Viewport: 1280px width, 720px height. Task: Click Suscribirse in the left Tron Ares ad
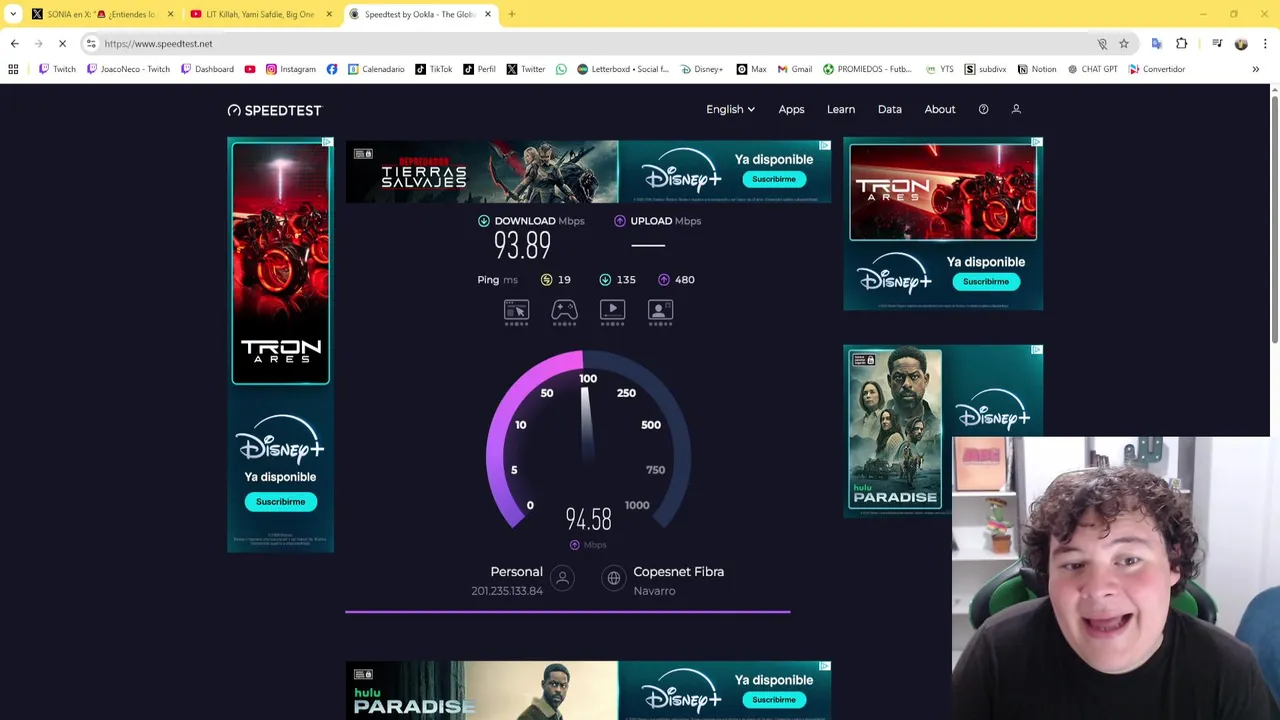(x=280, y=502)
